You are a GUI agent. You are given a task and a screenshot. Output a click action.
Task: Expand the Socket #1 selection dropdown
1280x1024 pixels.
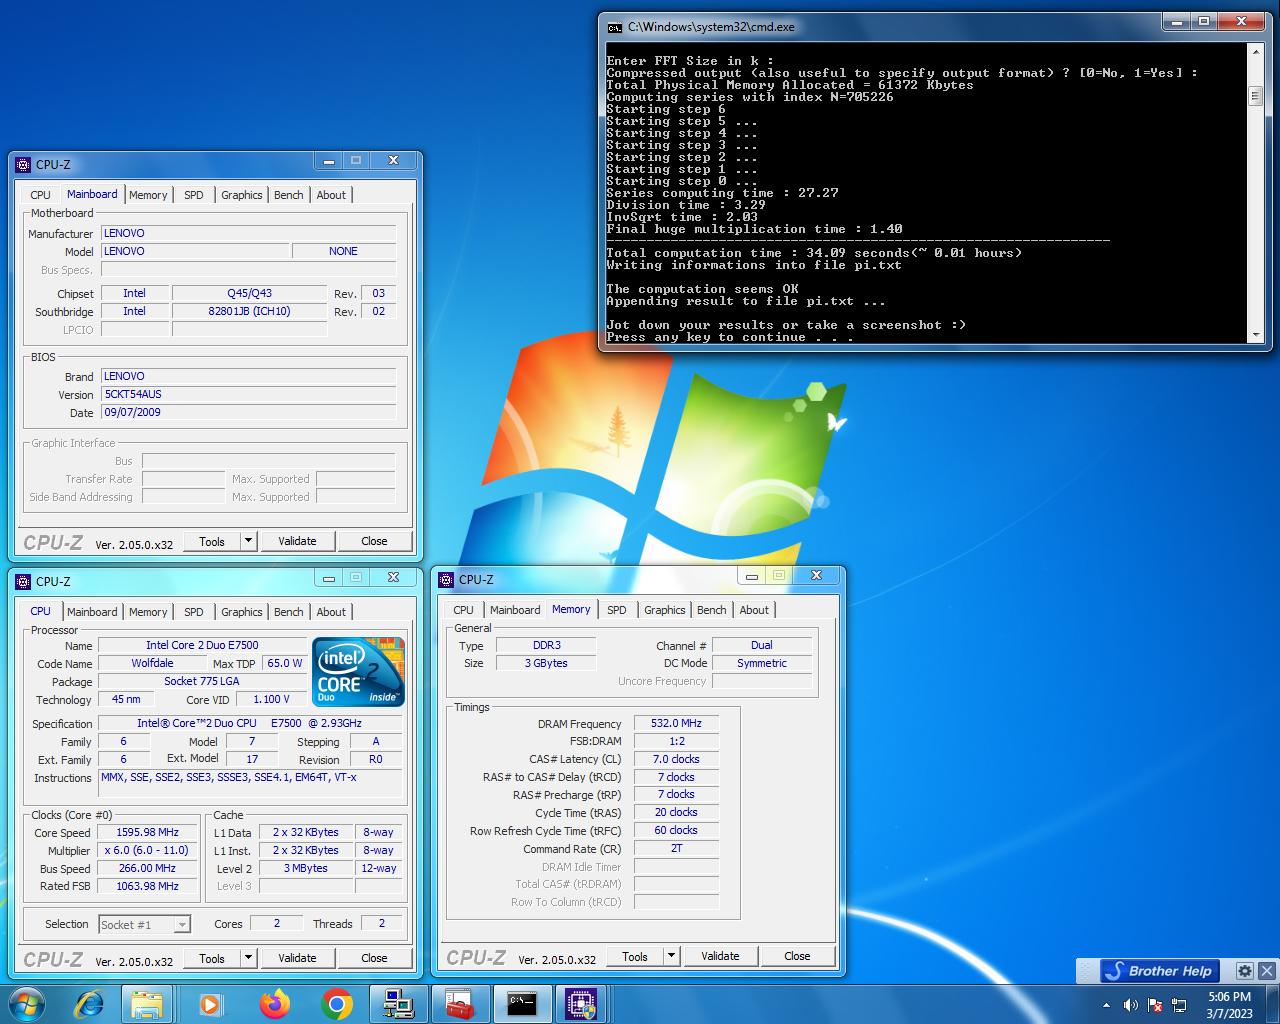click(x=182, y=925)
